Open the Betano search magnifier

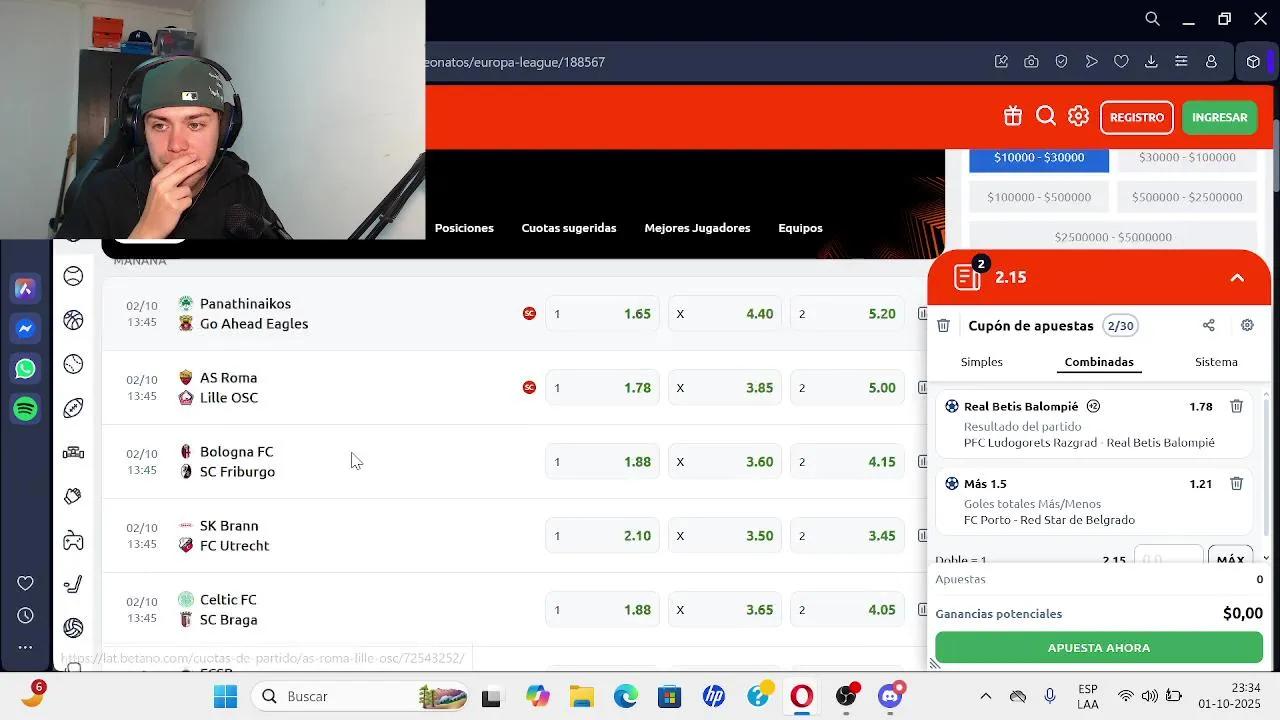pyautogui.click(x=1046, y=117)
